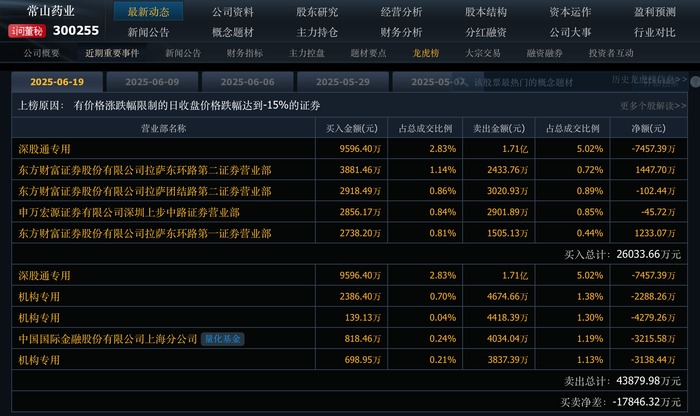
Task: Click 营业部名称 column header
Action: pyautogui.click(x=163, y=129)
